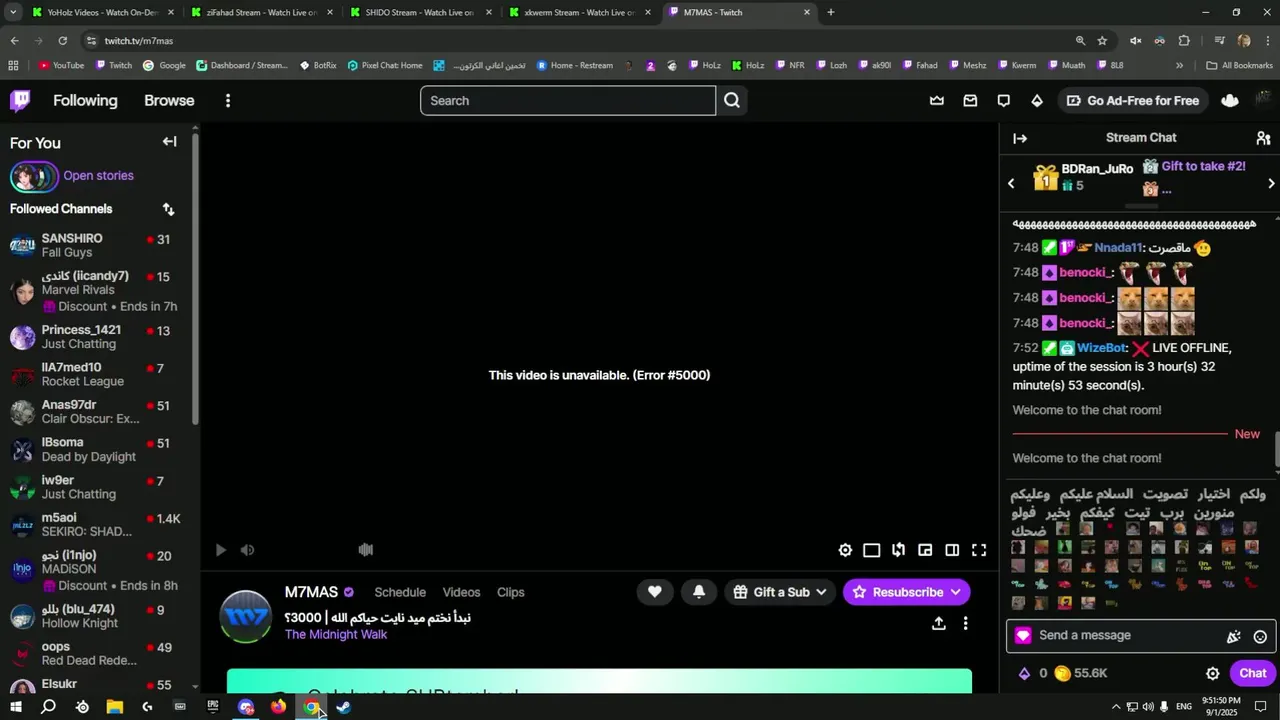Viewport: 1280px width, 720px height.
Task: Show previous gift leaderboard entry
Action: tap(1011, 184)
